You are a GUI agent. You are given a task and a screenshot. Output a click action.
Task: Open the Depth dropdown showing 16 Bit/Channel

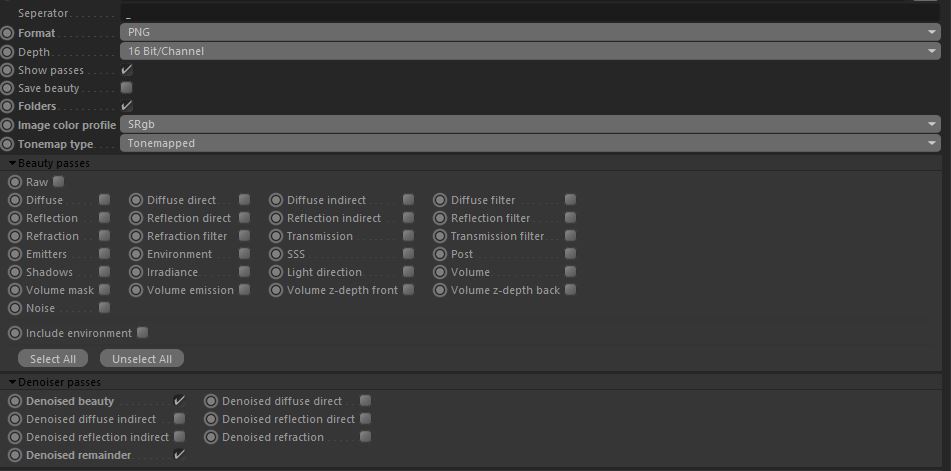click(529, 51)
